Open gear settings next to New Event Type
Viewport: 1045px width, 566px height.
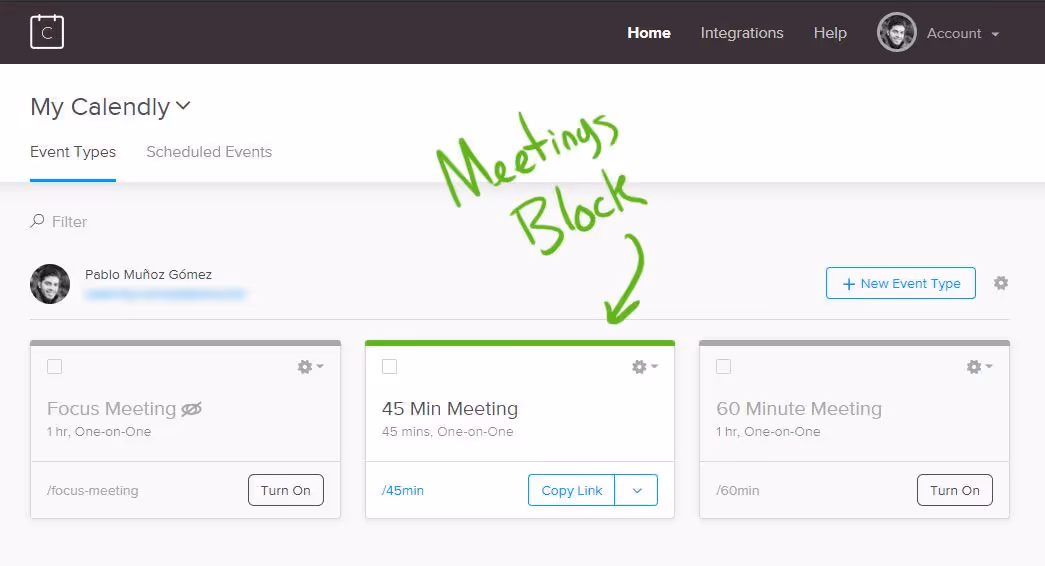tap(1001, 283)
